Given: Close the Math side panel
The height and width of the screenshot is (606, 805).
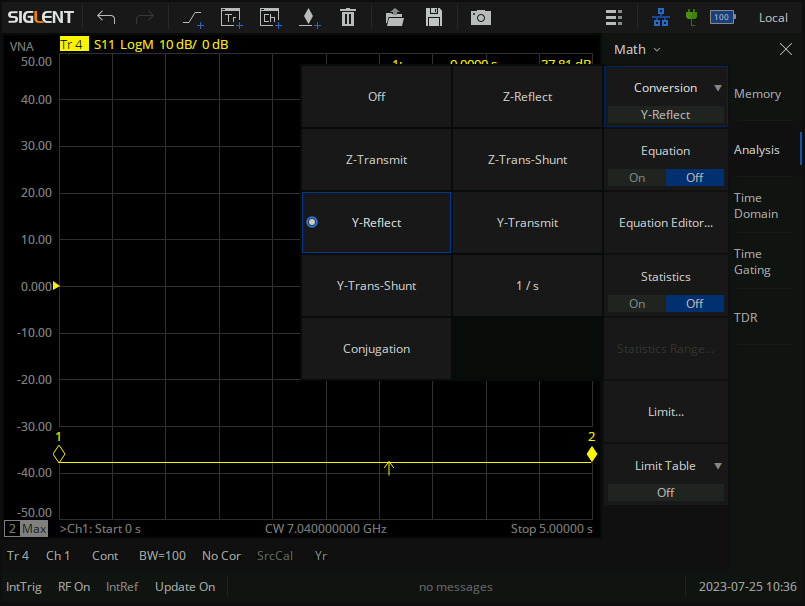Looking at the screenshot, I should (x=785, y=49).
